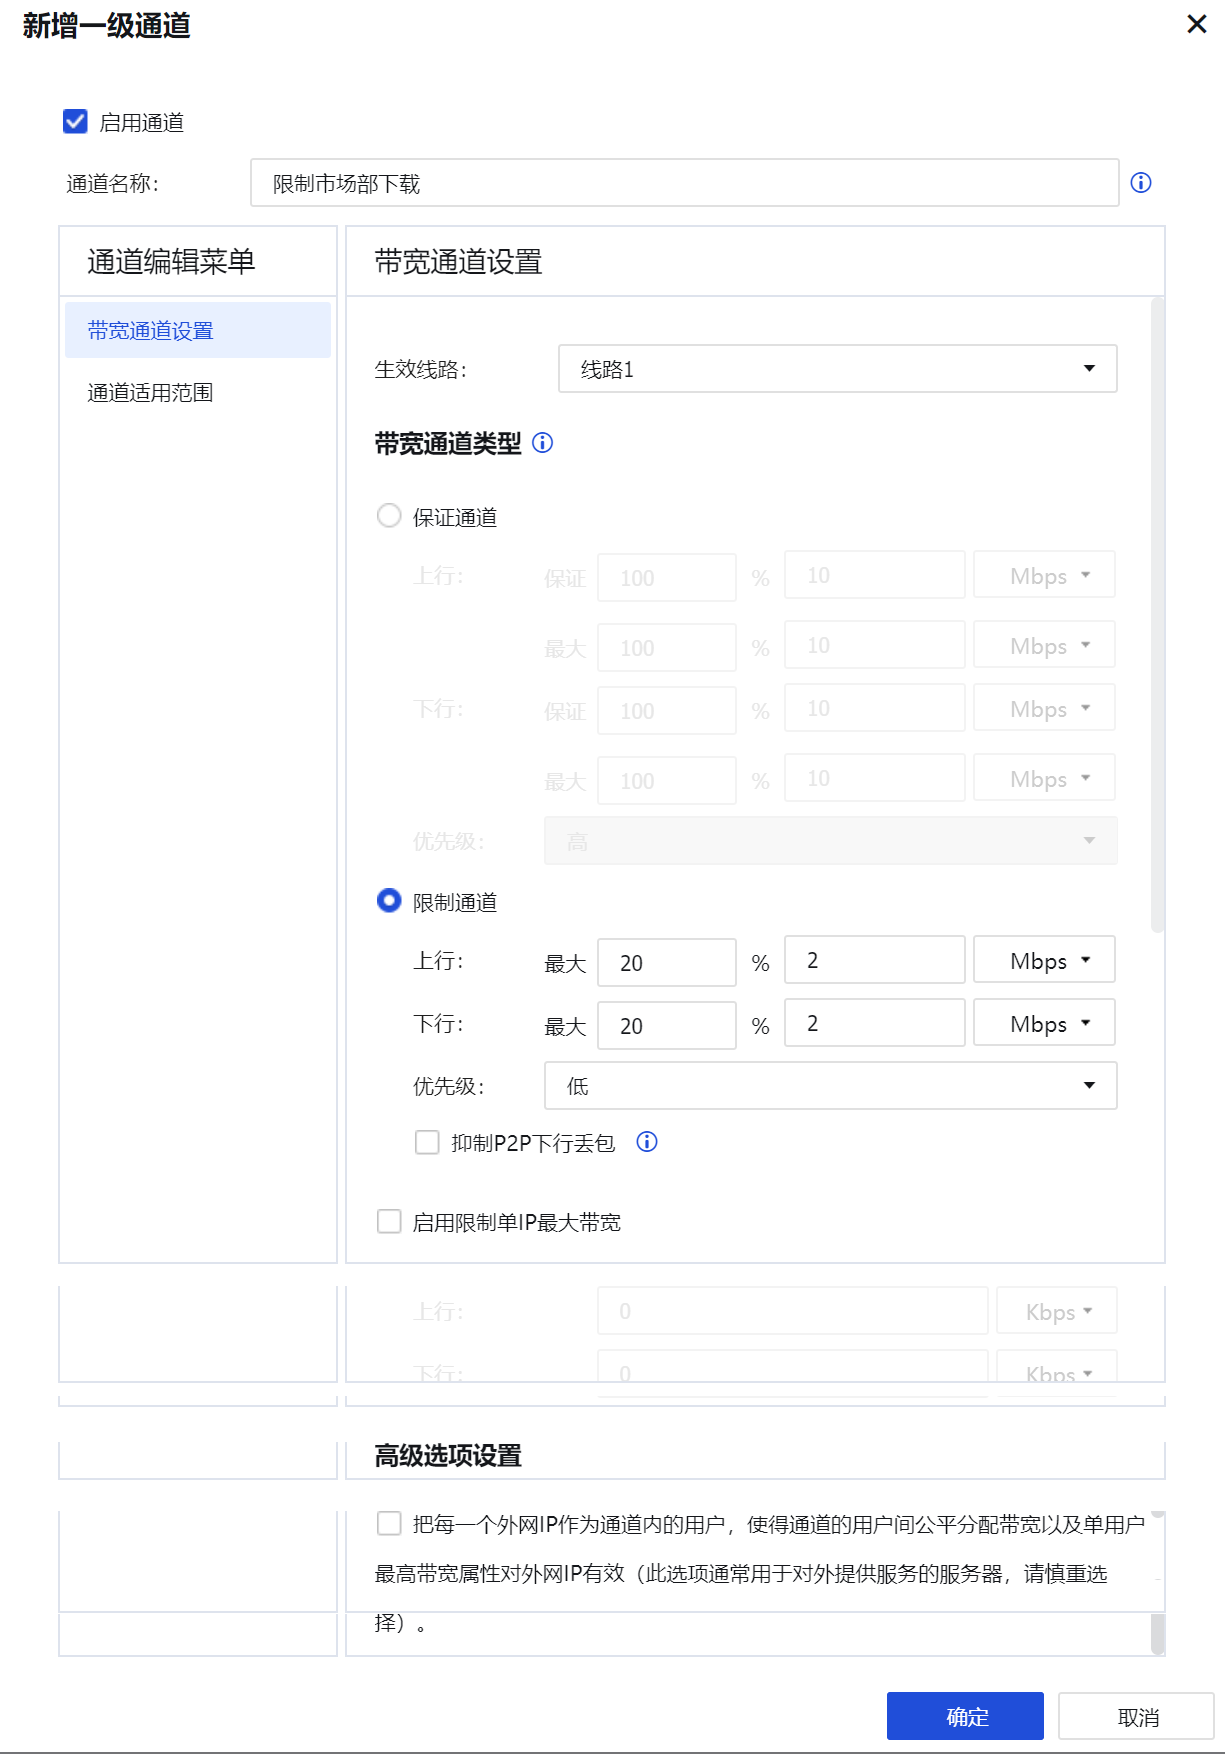Open 通道适用范围 menu item
Viewport: 1225px width, 1754px height.
point(150,393)
